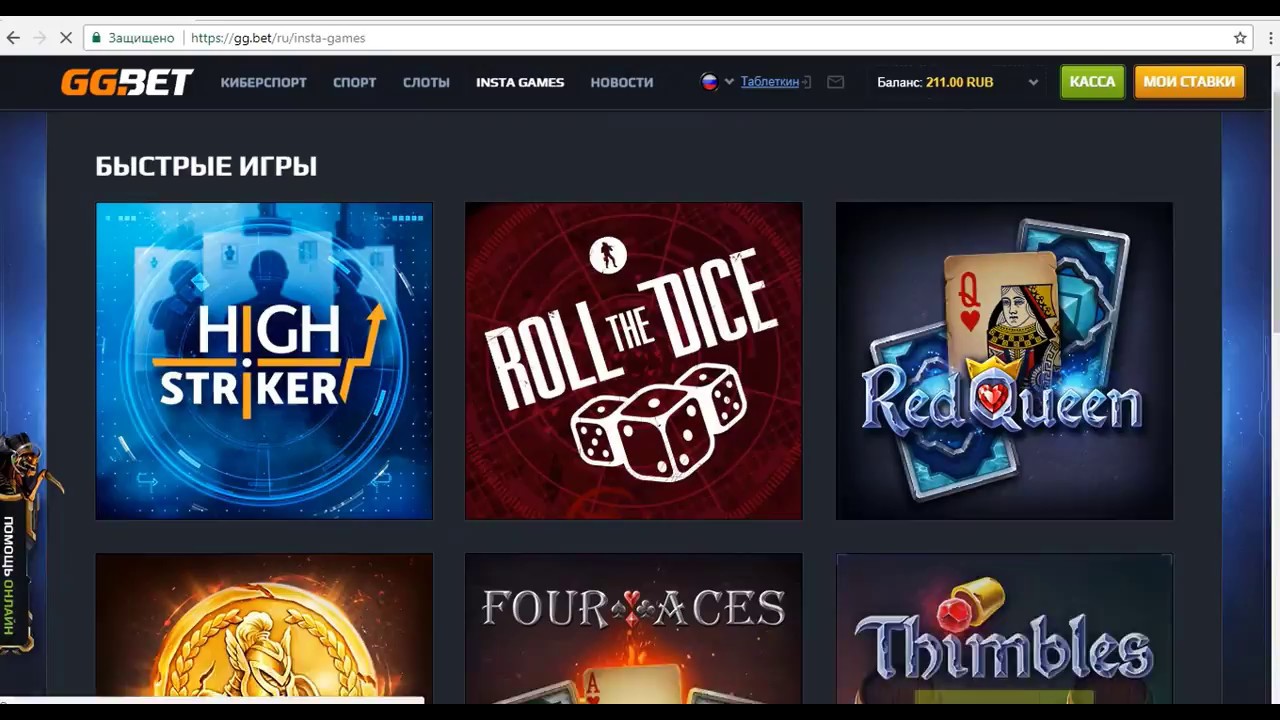The image size is (1280, 720).
Task: Open the Слоты menu item
Action: tap(426, 82)
